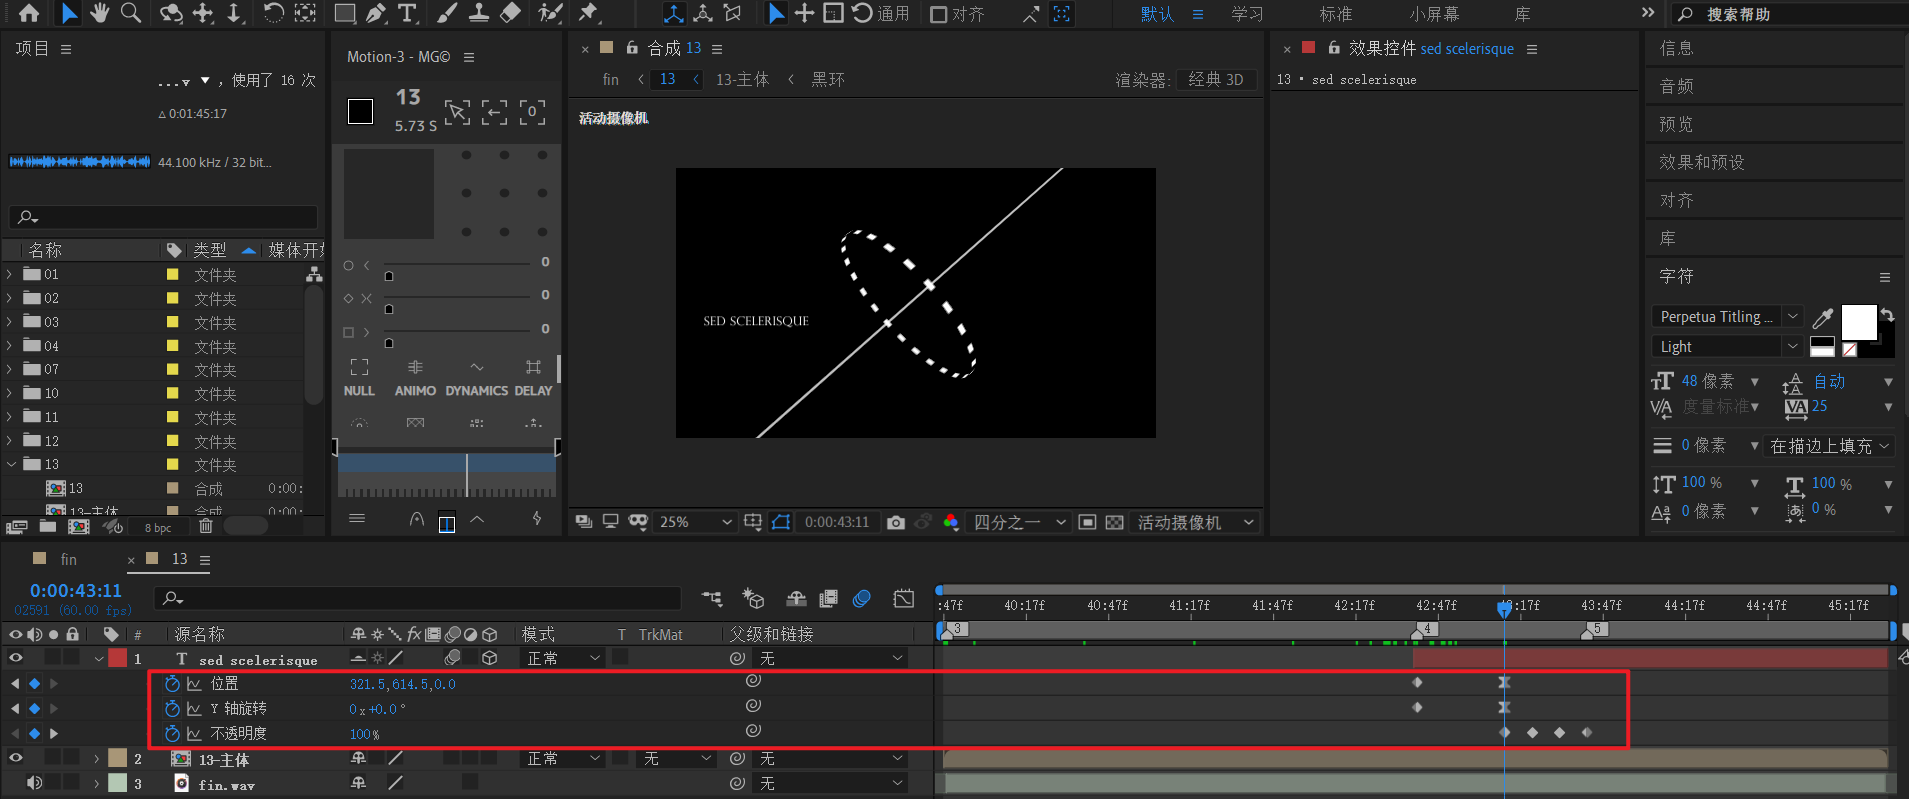This screenshot has height=799, width=1909.
Task: Click 黑环 breadcrumb in viewer
Action: 827,79
